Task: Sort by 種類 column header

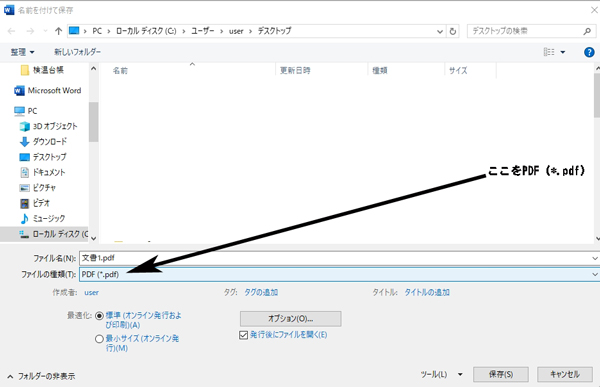Action: click(380, 70)
